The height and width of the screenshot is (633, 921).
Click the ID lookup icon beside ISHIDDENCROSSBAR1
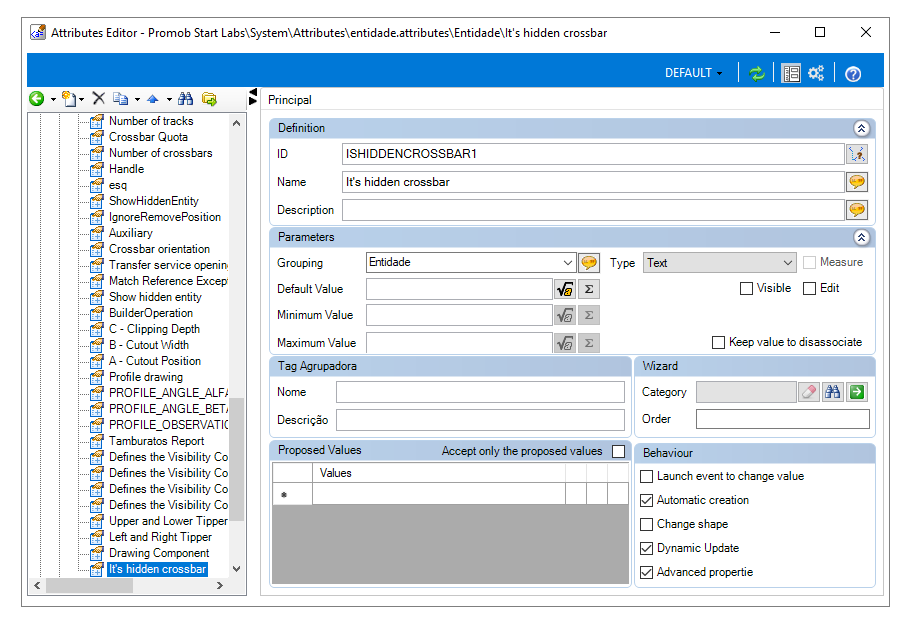point(857,154)
